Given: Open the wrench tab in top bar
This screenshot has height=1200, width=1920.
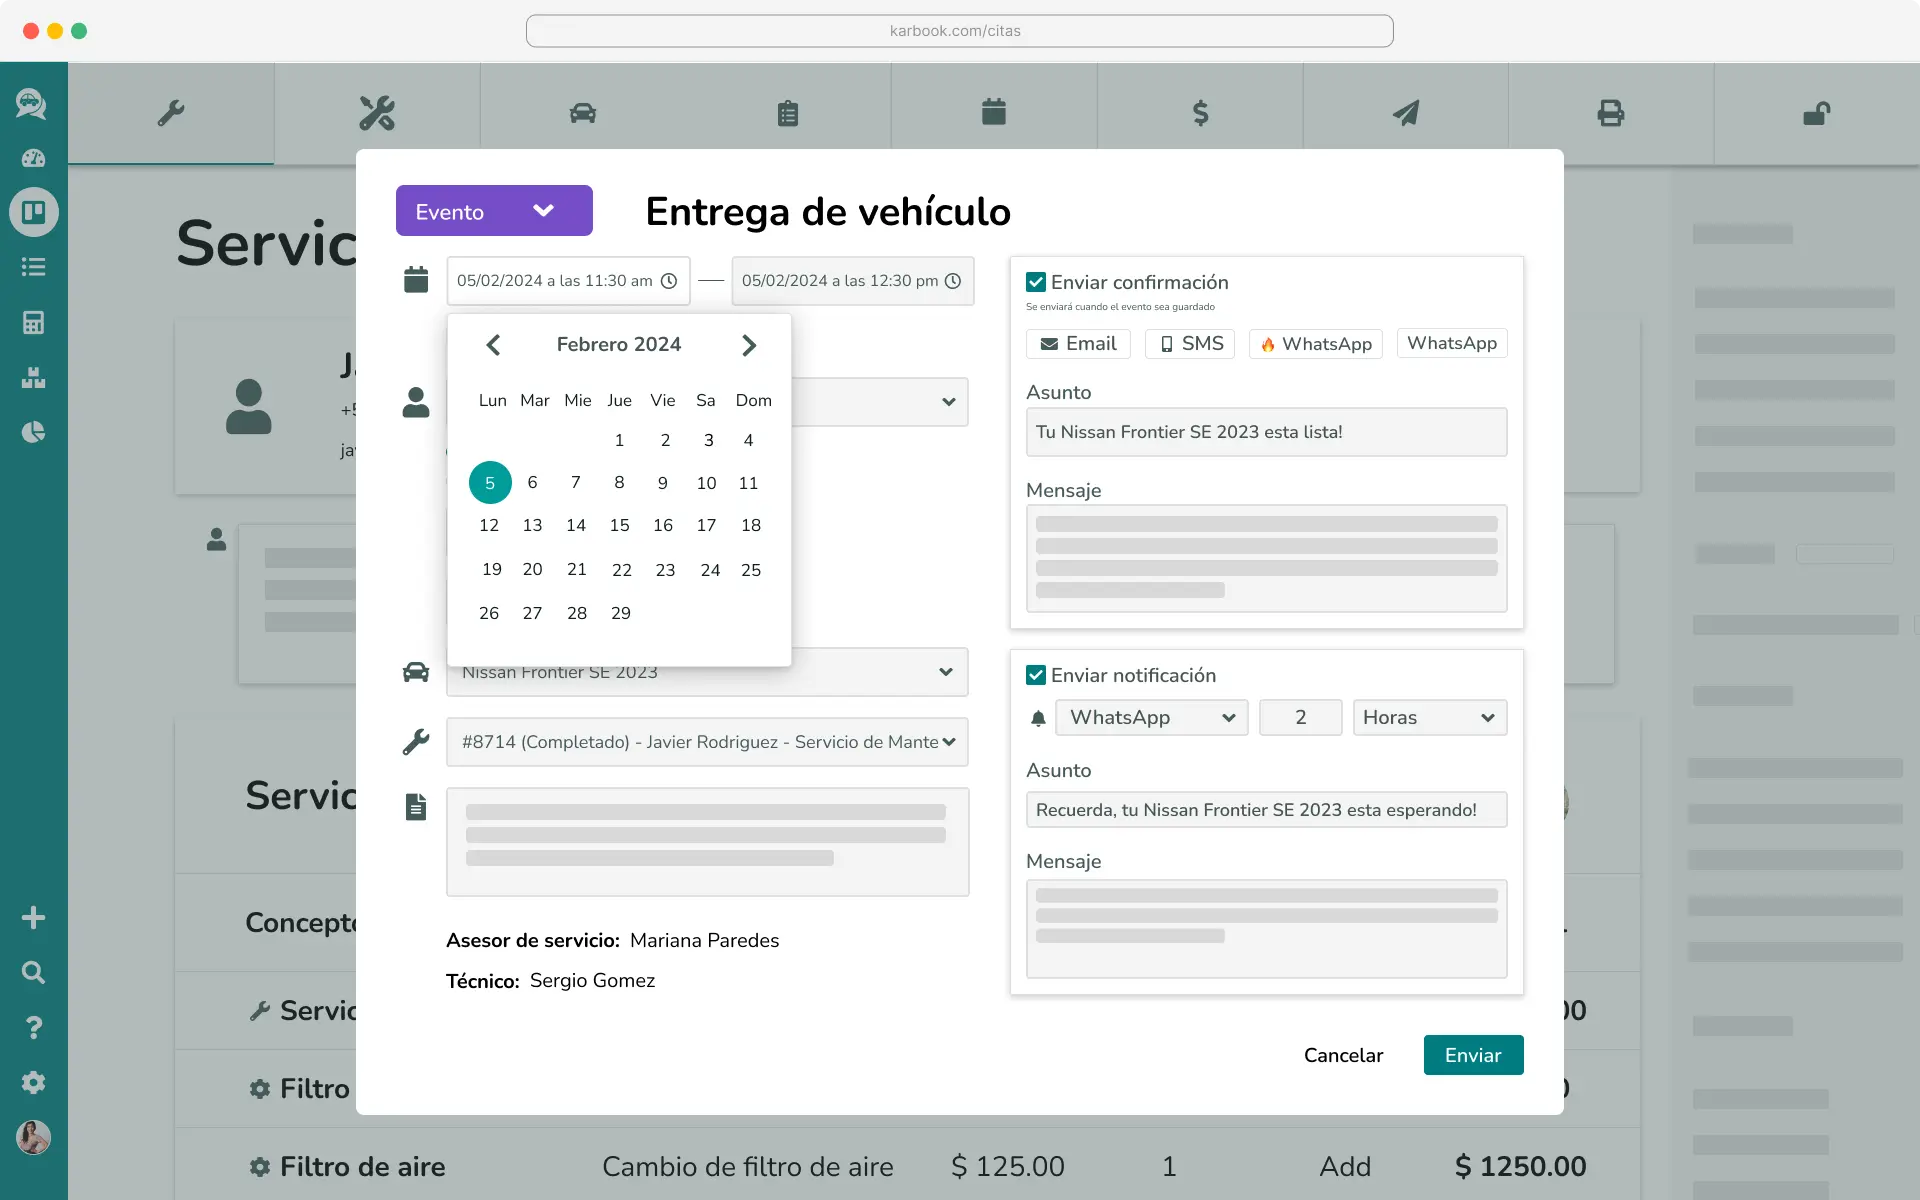Looking at the screenshot, I should tap(171, 113).
